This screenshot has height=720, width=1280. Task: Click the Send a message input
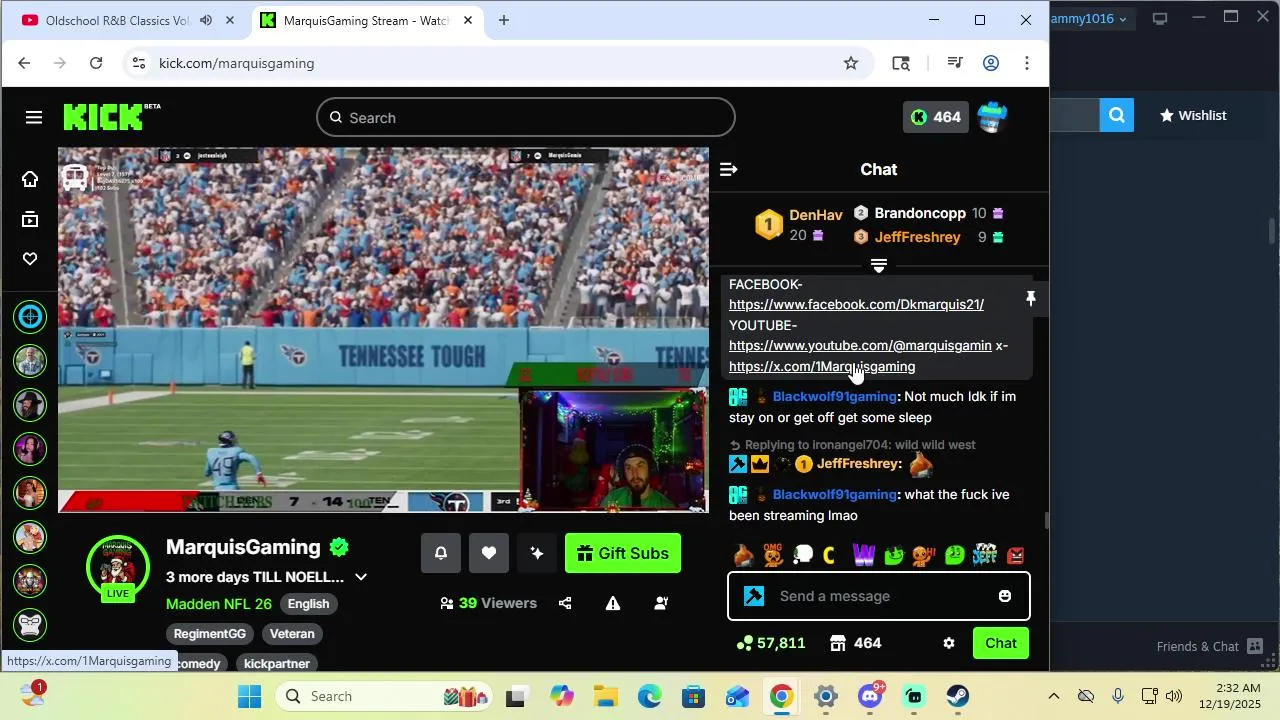879,596
